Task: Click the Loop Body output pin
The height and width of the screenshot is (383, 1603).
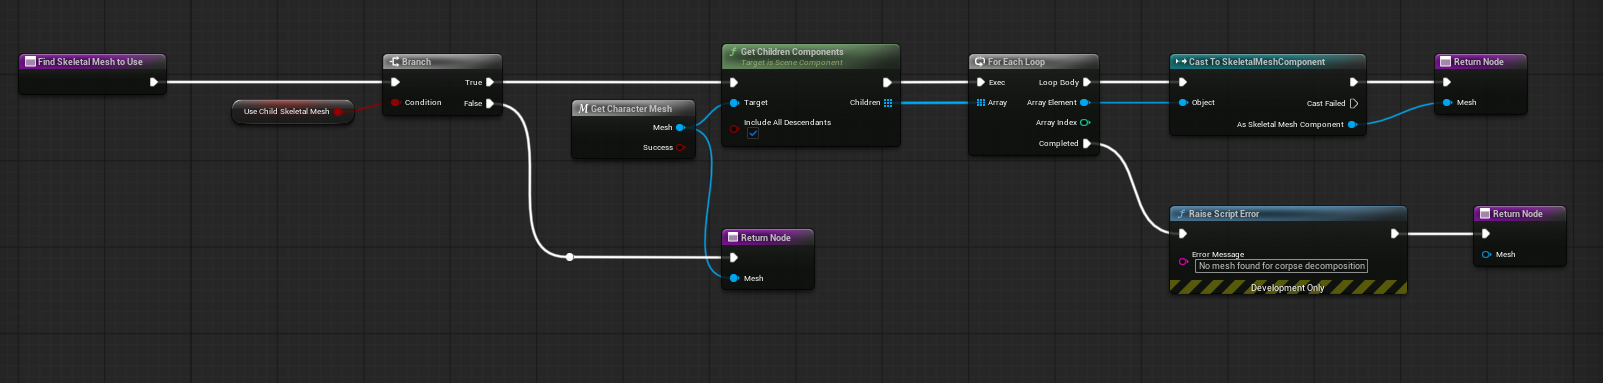Action: (1087, 82)
